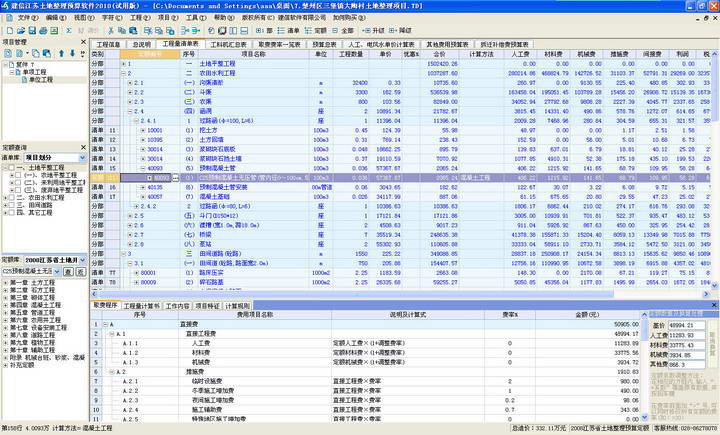The height and width of the screenshot is (435, 720).
Task: Tick the 四、其它工程 checkbox
Action: tap(12, 213)
